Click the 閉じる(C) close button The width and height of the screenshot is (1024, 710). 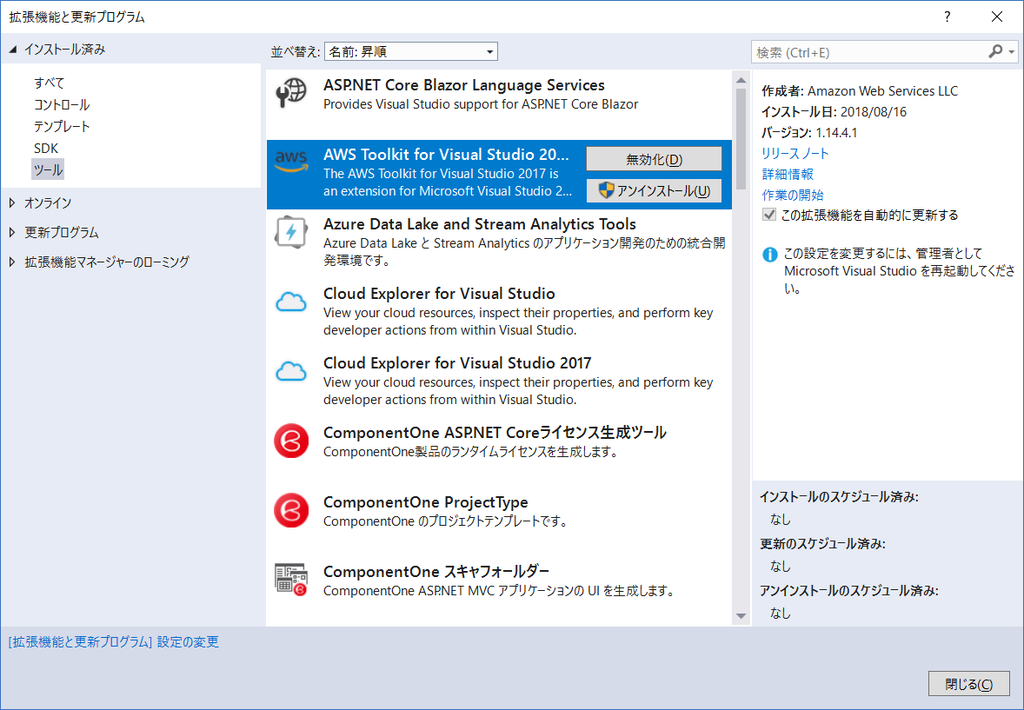(x=968, y=684)
